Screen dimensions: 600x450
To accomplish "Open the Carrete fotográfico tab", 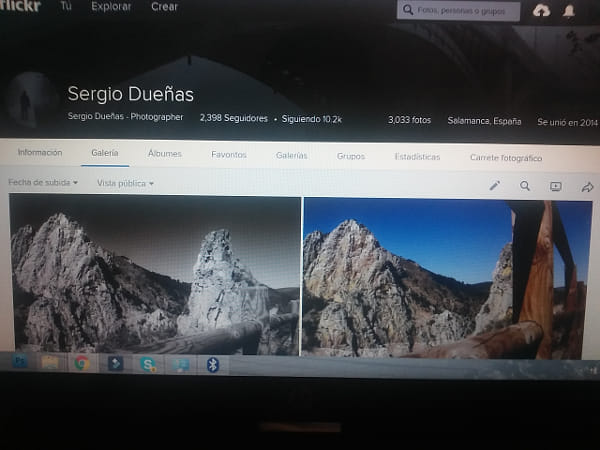I will point(506,158).
